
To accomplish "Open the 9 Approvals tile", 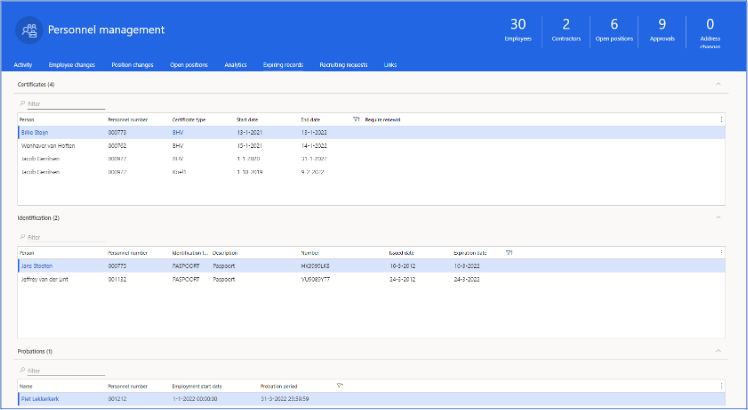I will click(x=662, y=30).
